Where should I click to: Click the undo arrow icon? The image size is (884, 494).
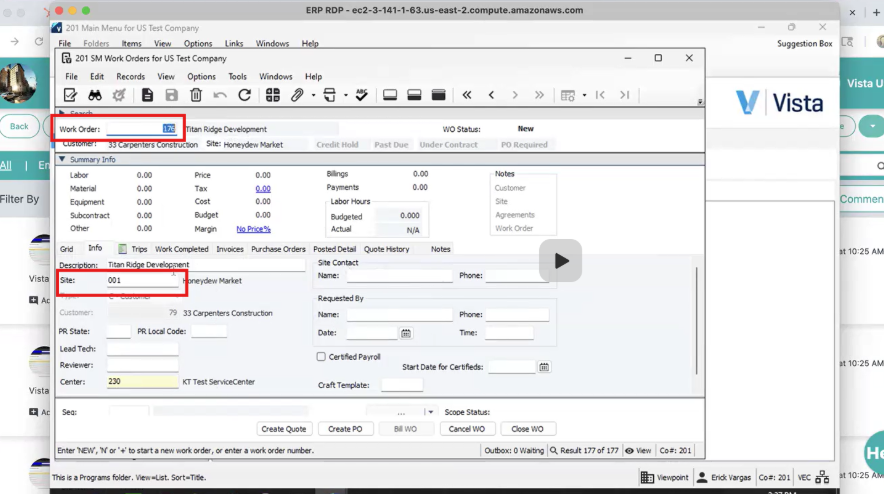(220, 95)
